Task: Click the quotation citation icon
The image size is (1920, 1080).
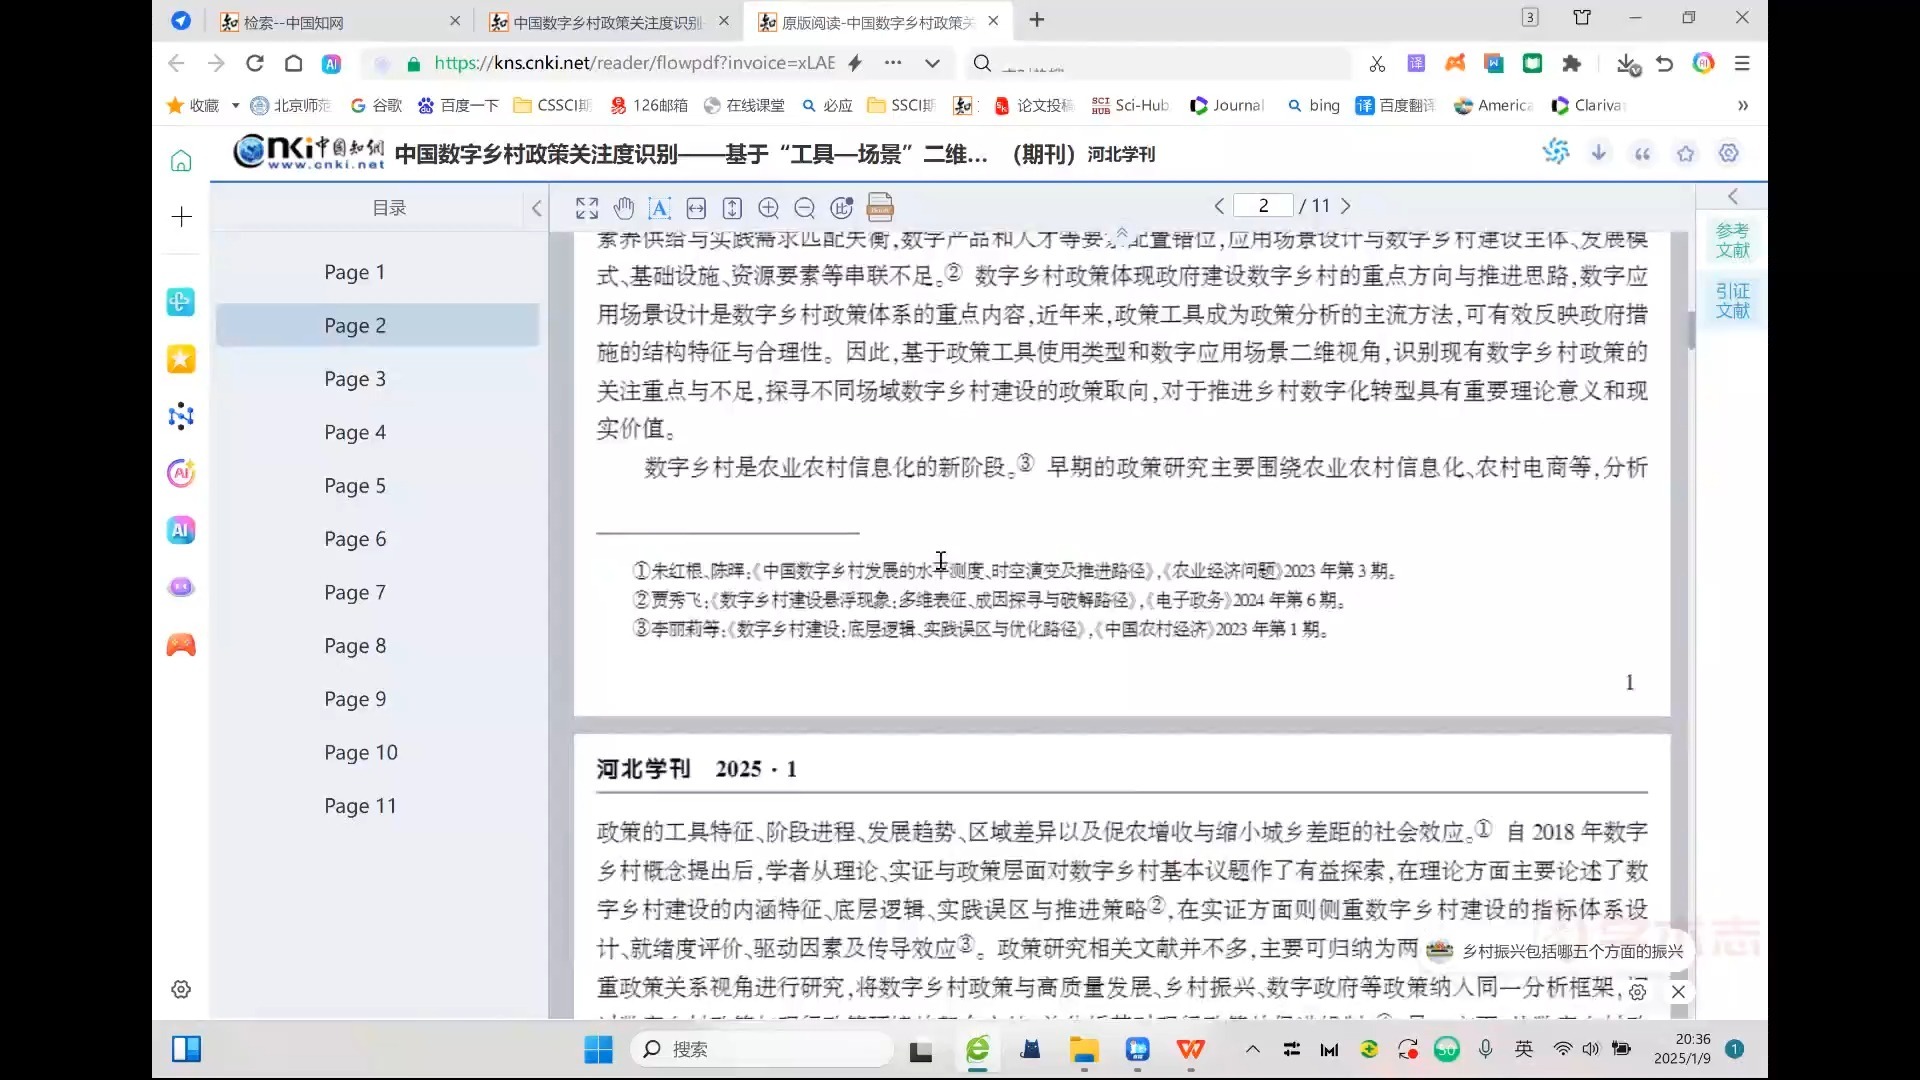Action: (1642, 153)
